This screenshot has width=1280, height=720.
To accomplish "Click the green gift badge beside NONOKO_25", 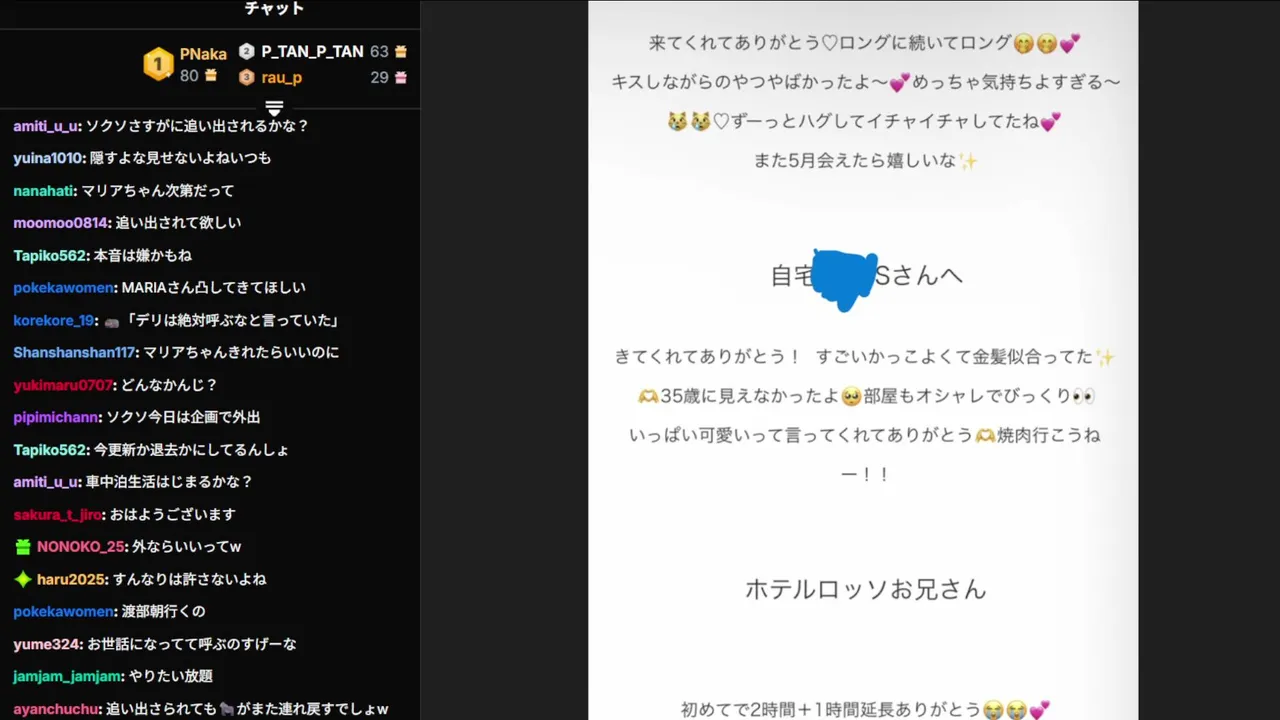I will coord(23,547).
